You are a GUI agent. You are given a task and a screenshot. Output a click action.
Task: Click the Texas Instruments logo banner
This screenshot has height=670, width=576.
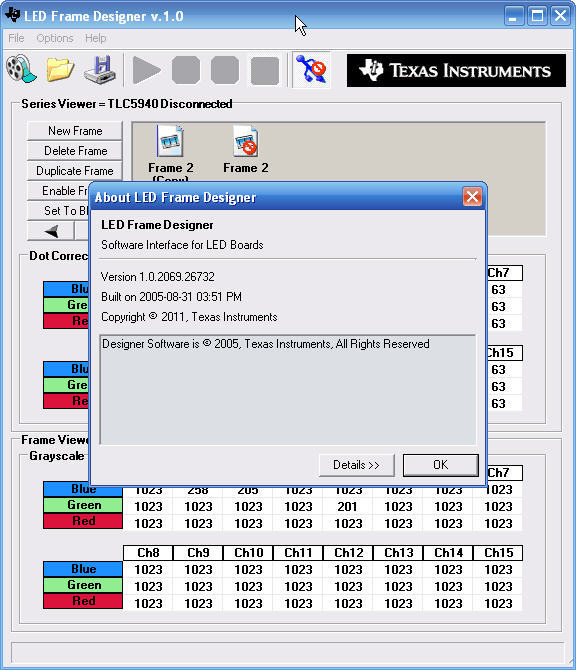(x=456, y=71)
